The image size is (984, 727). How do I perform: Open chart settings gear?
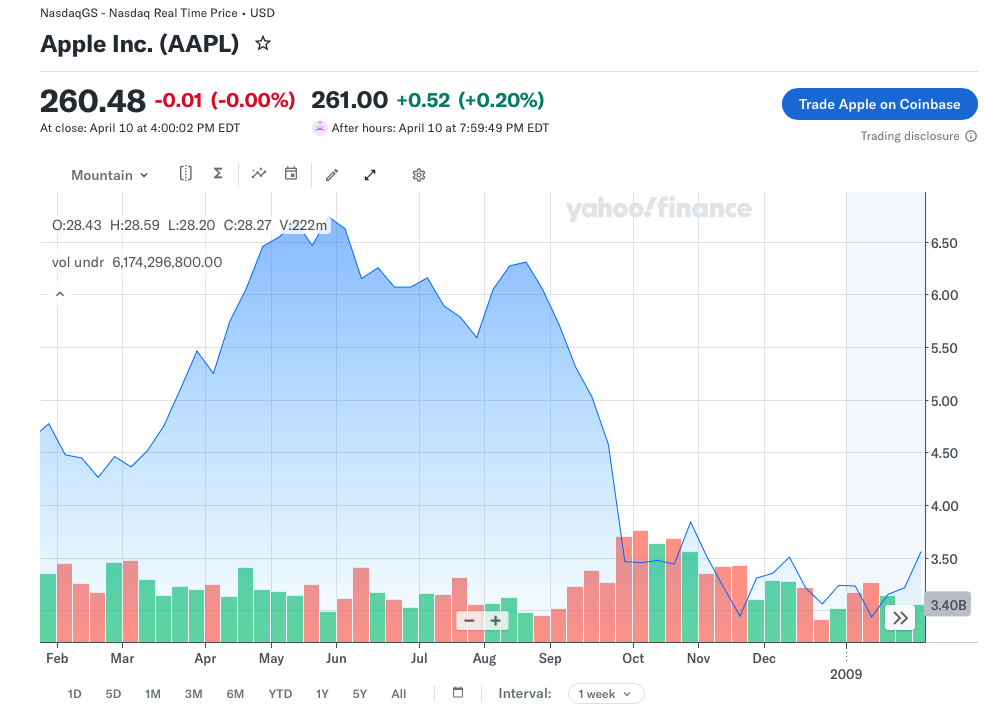pos(419,175)
